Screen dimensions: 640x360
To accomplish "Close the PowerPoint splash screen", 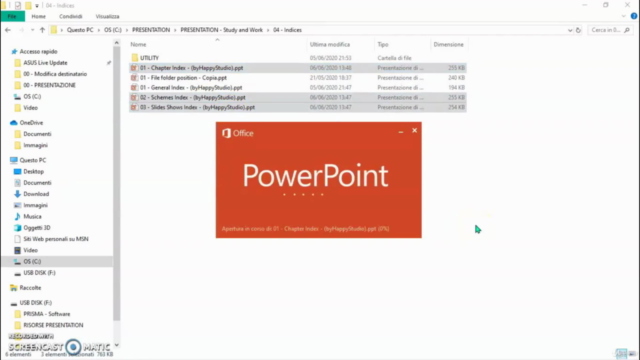I will click(x=414, y=131).
